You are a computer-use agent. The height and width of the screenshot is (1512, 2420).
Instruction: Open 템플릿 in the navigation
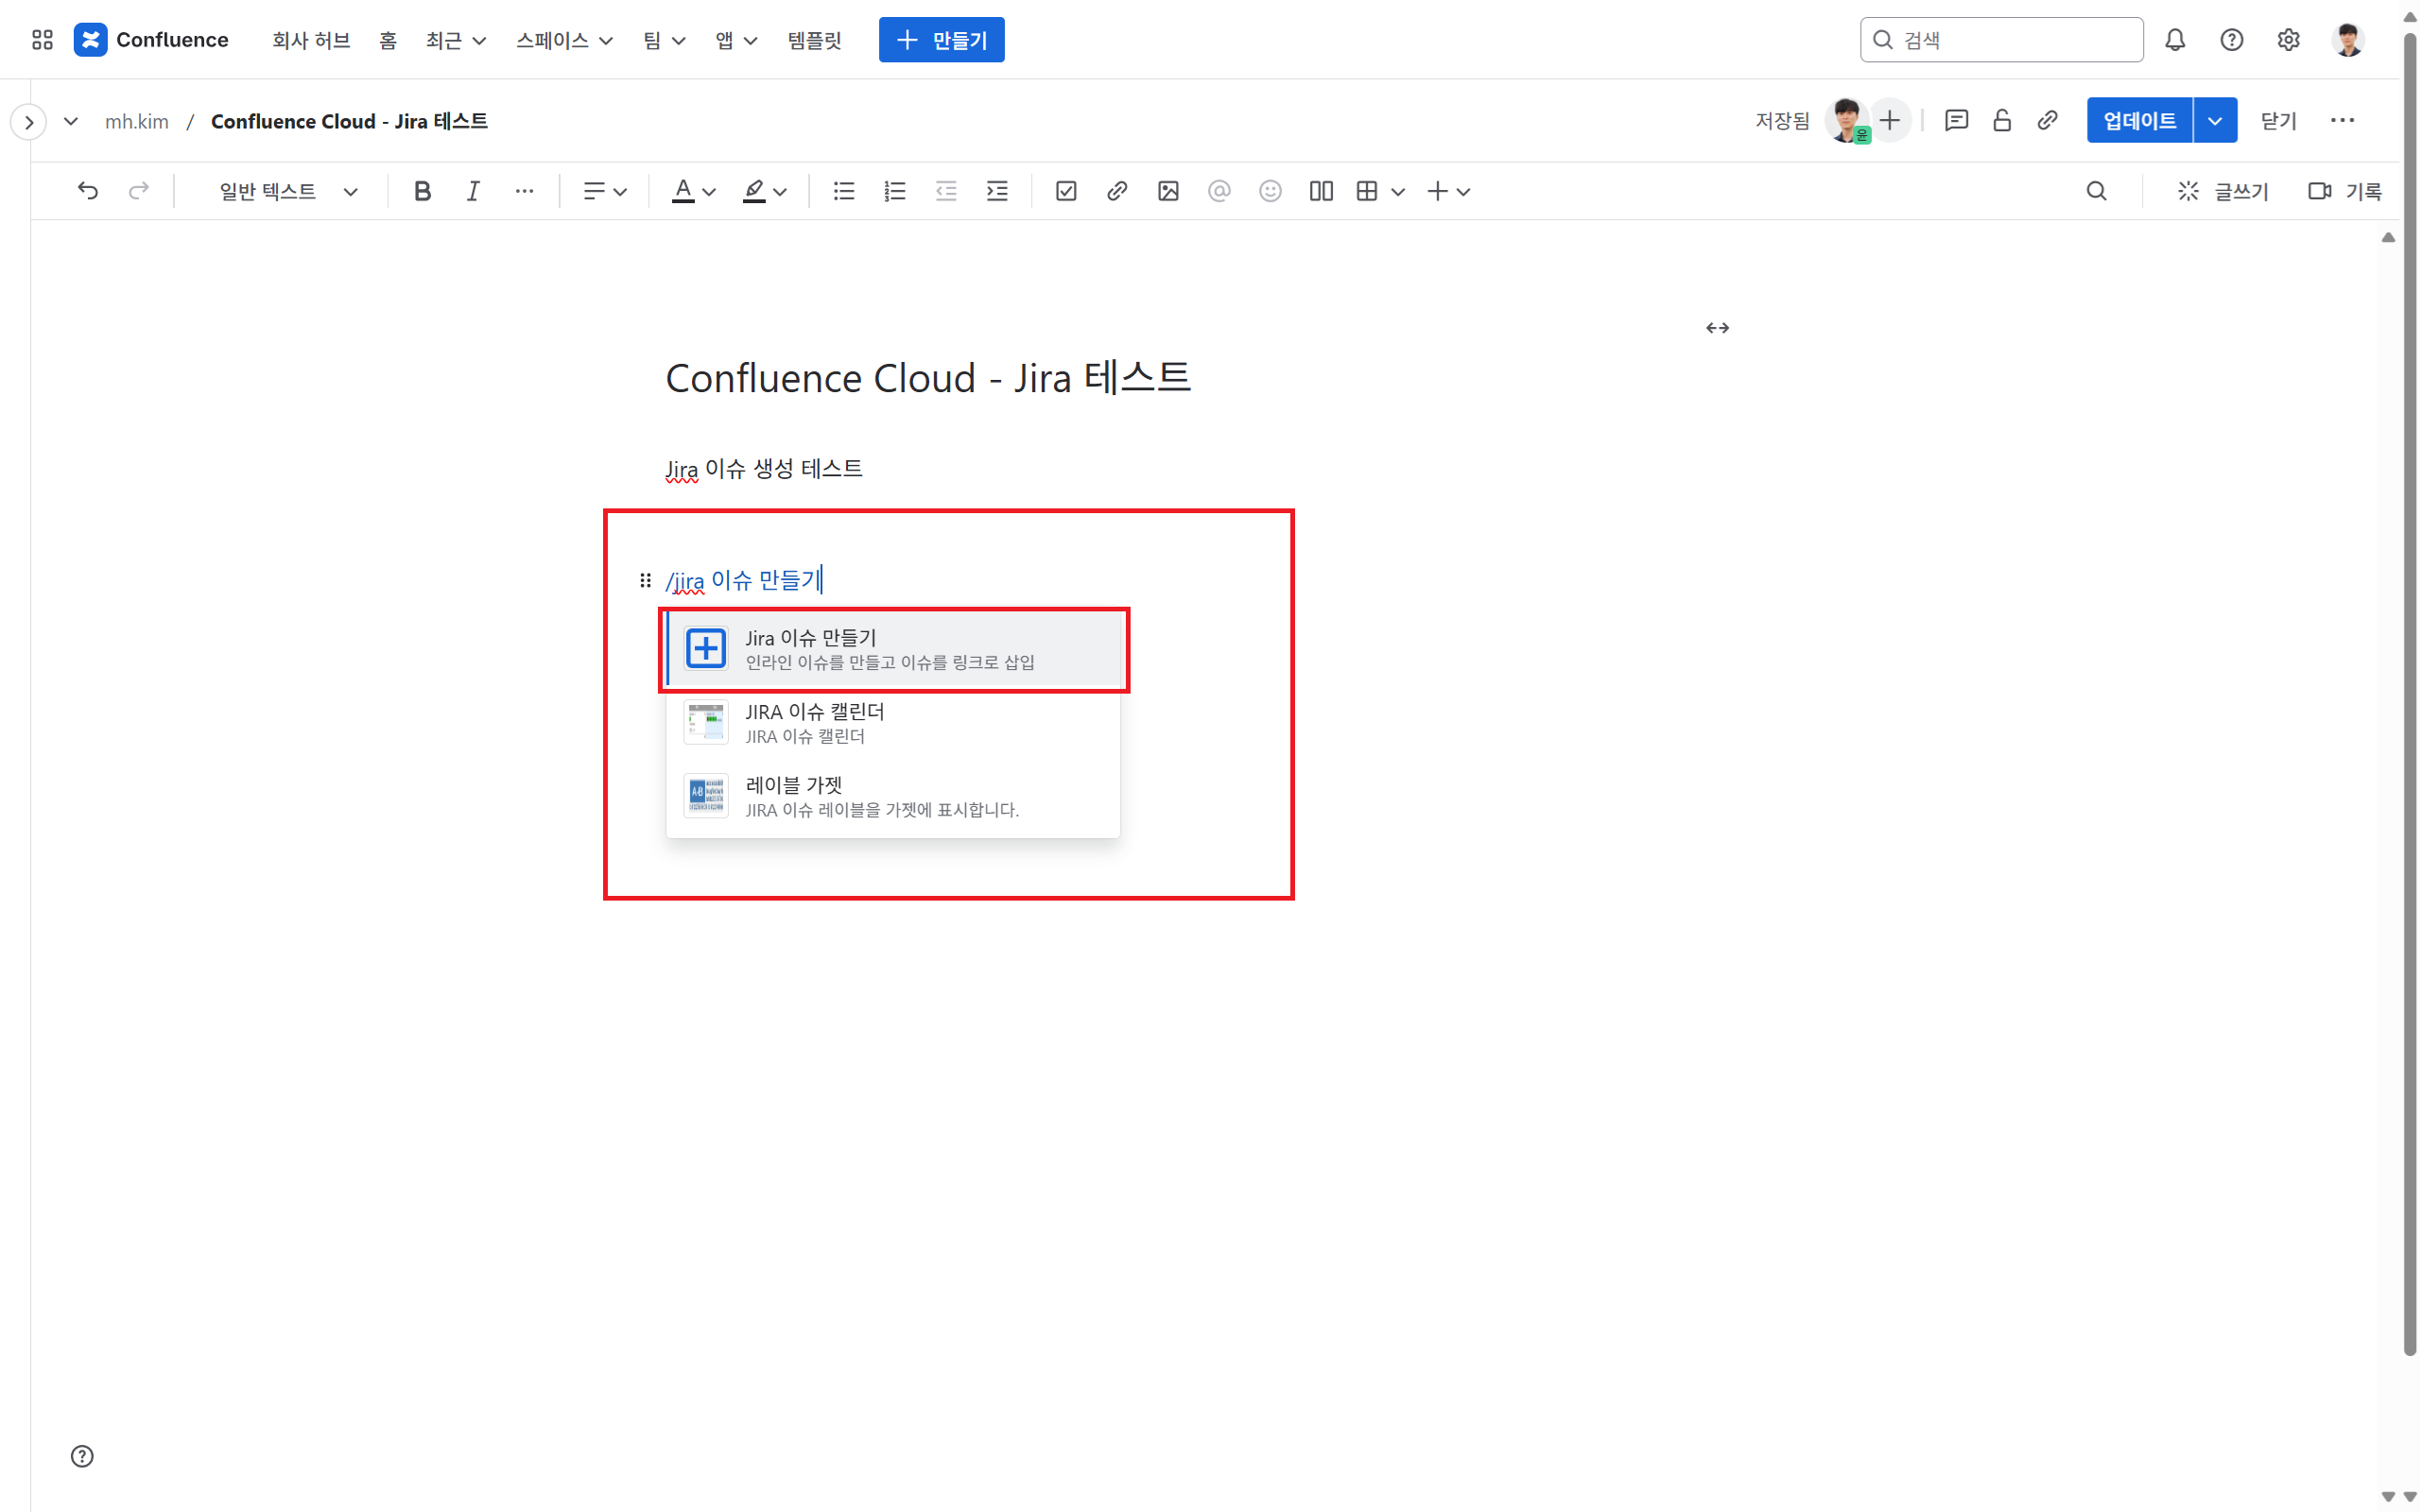point(814,40)
